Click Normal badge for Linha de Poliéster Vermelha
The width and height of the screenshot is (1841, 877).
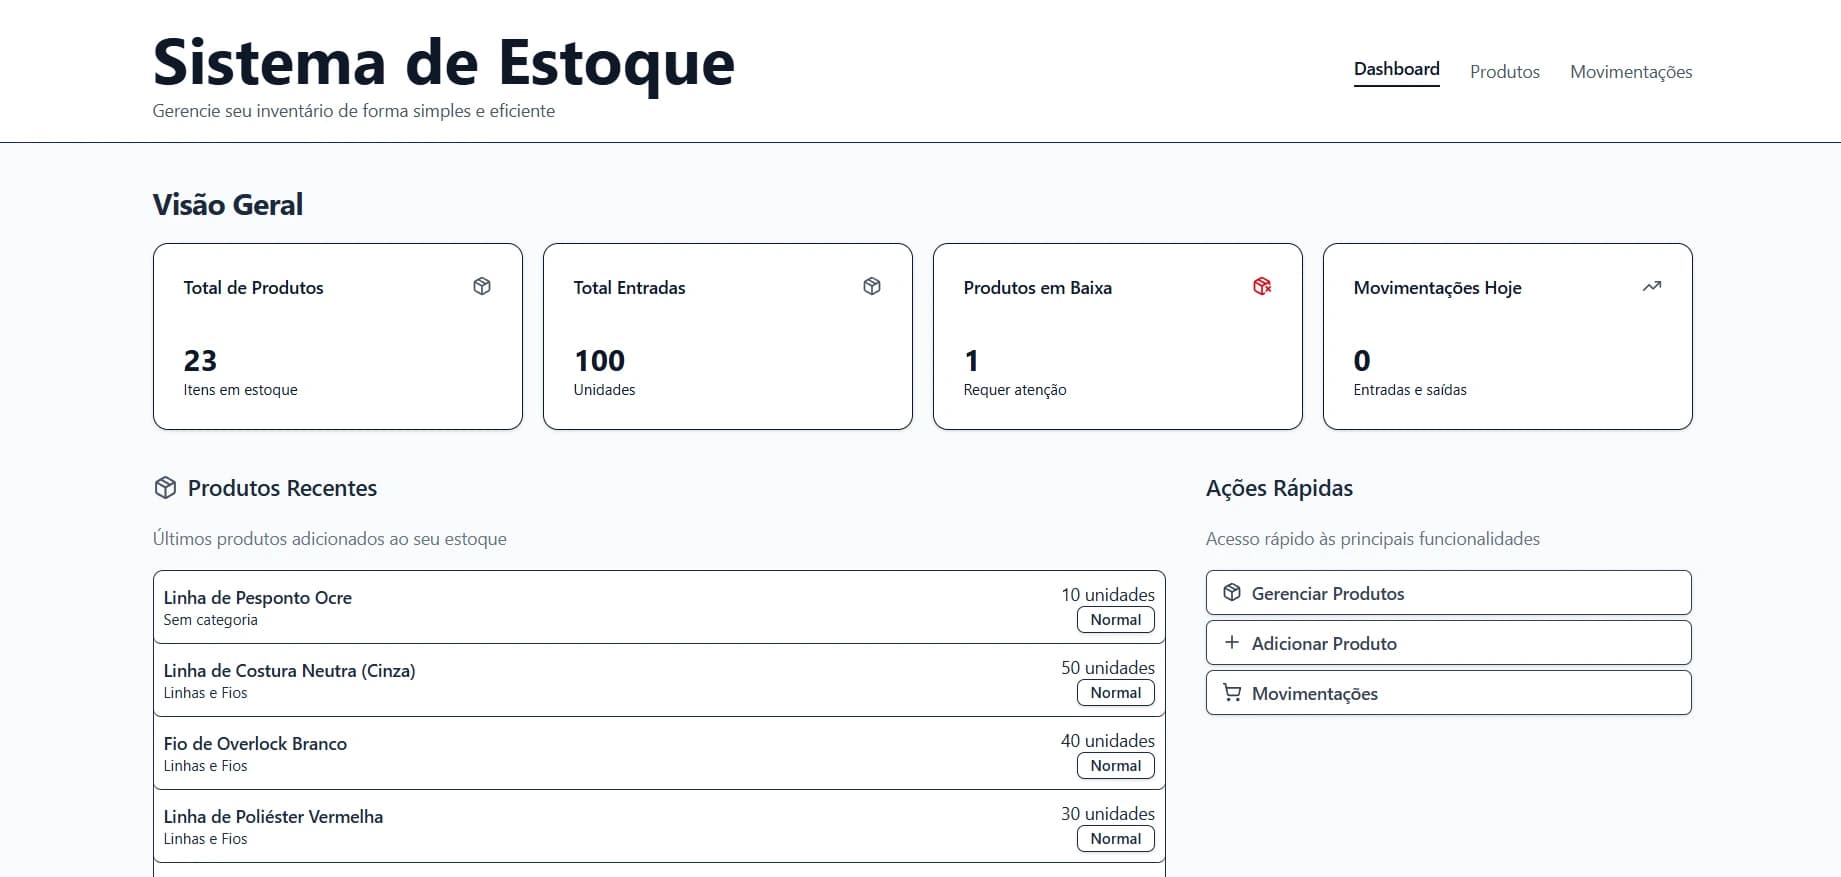pyautogui.click(x=1116, y=839)
